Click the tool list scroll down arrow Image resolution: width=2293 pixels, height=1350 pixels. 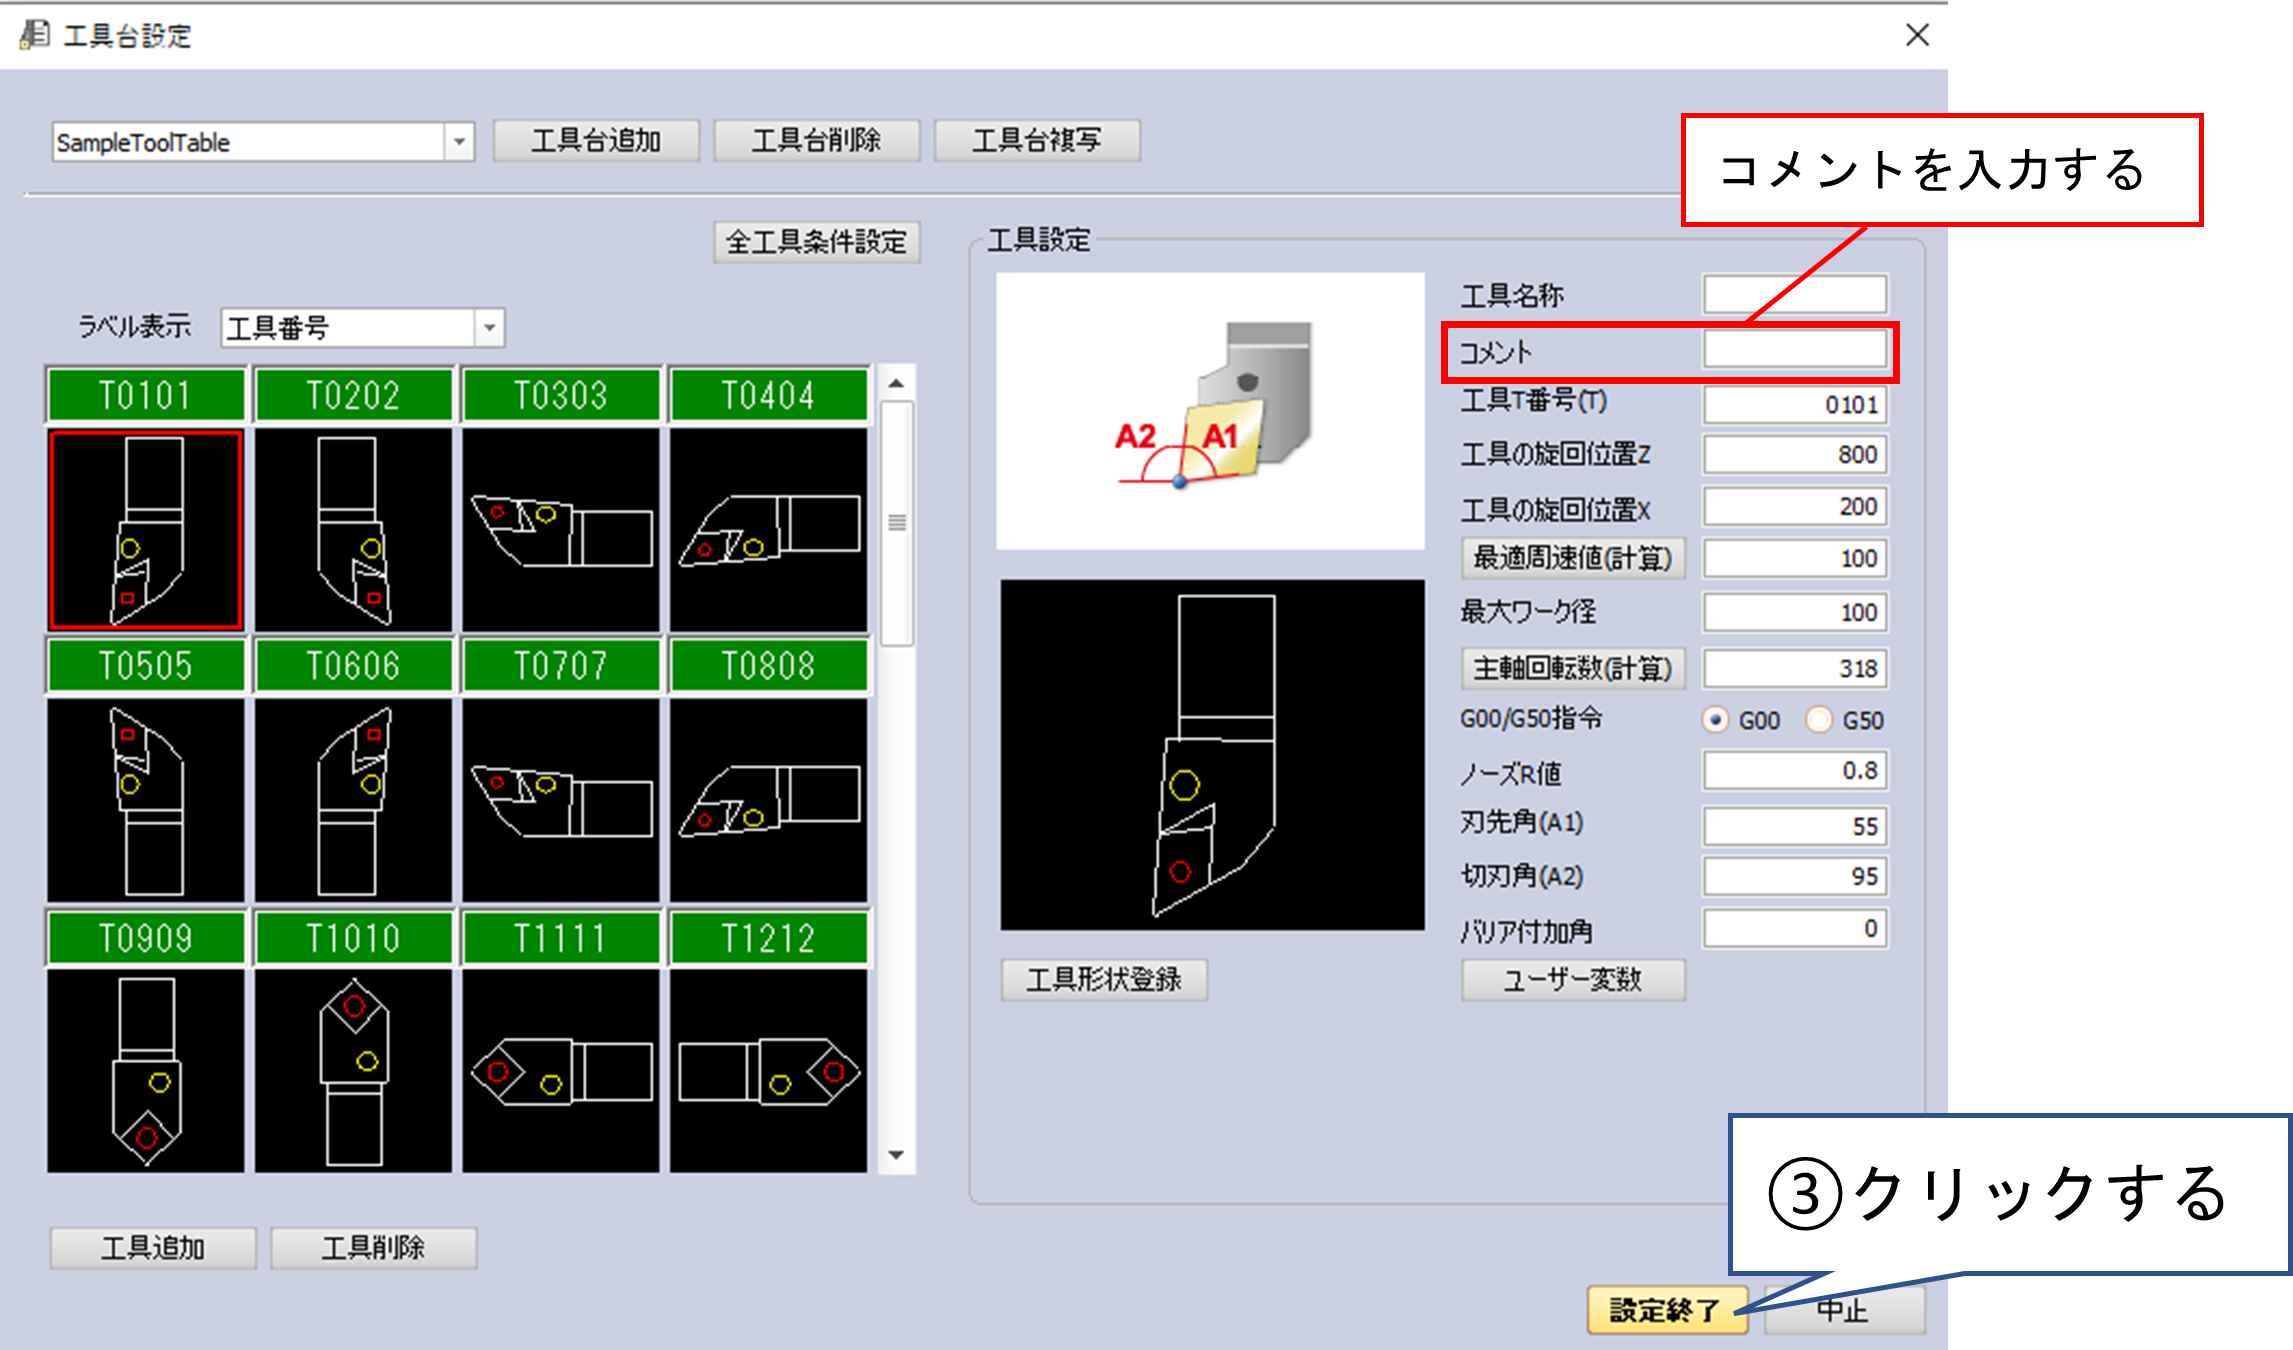pyautogui.click(x=897, y=1155)
